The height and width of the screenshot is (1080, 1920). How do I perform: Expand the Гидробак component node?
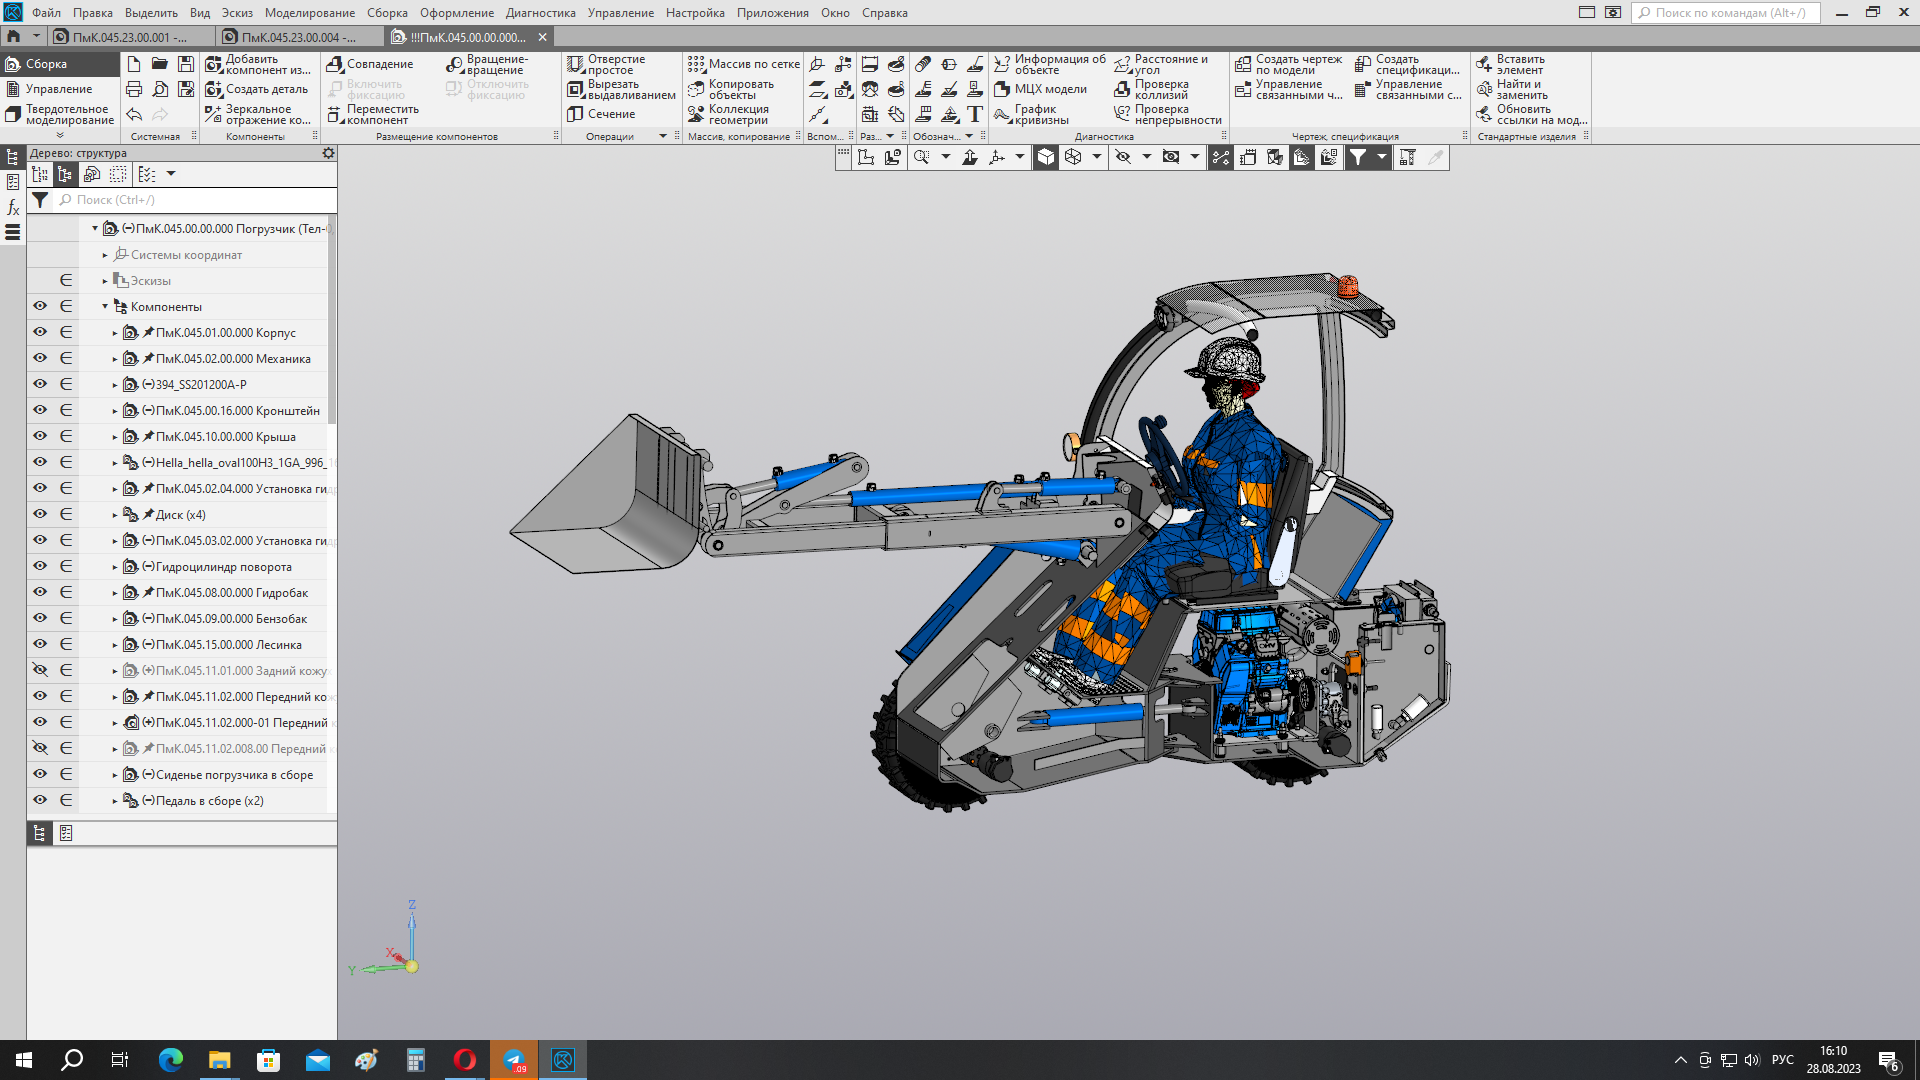[115, 593]
